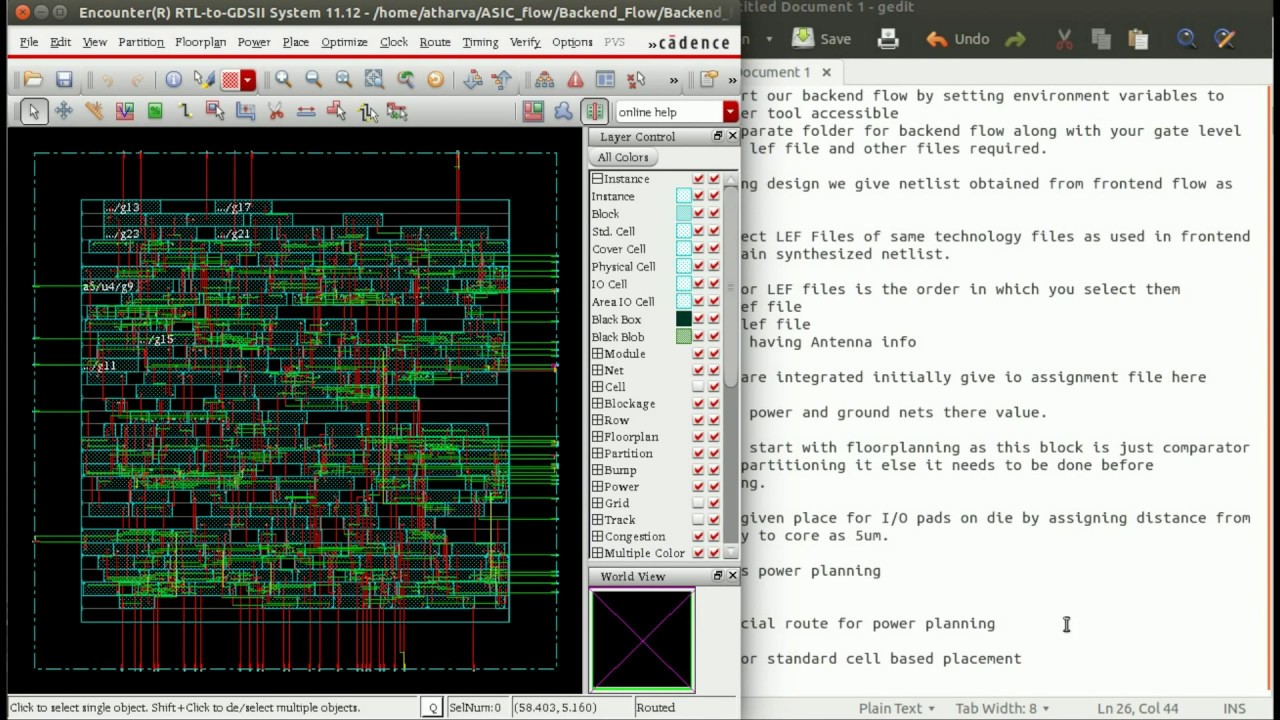Click the copy icon in gedit toolbar
This screenshot has width=1280, height=720.
click(x=1101, y=39)
